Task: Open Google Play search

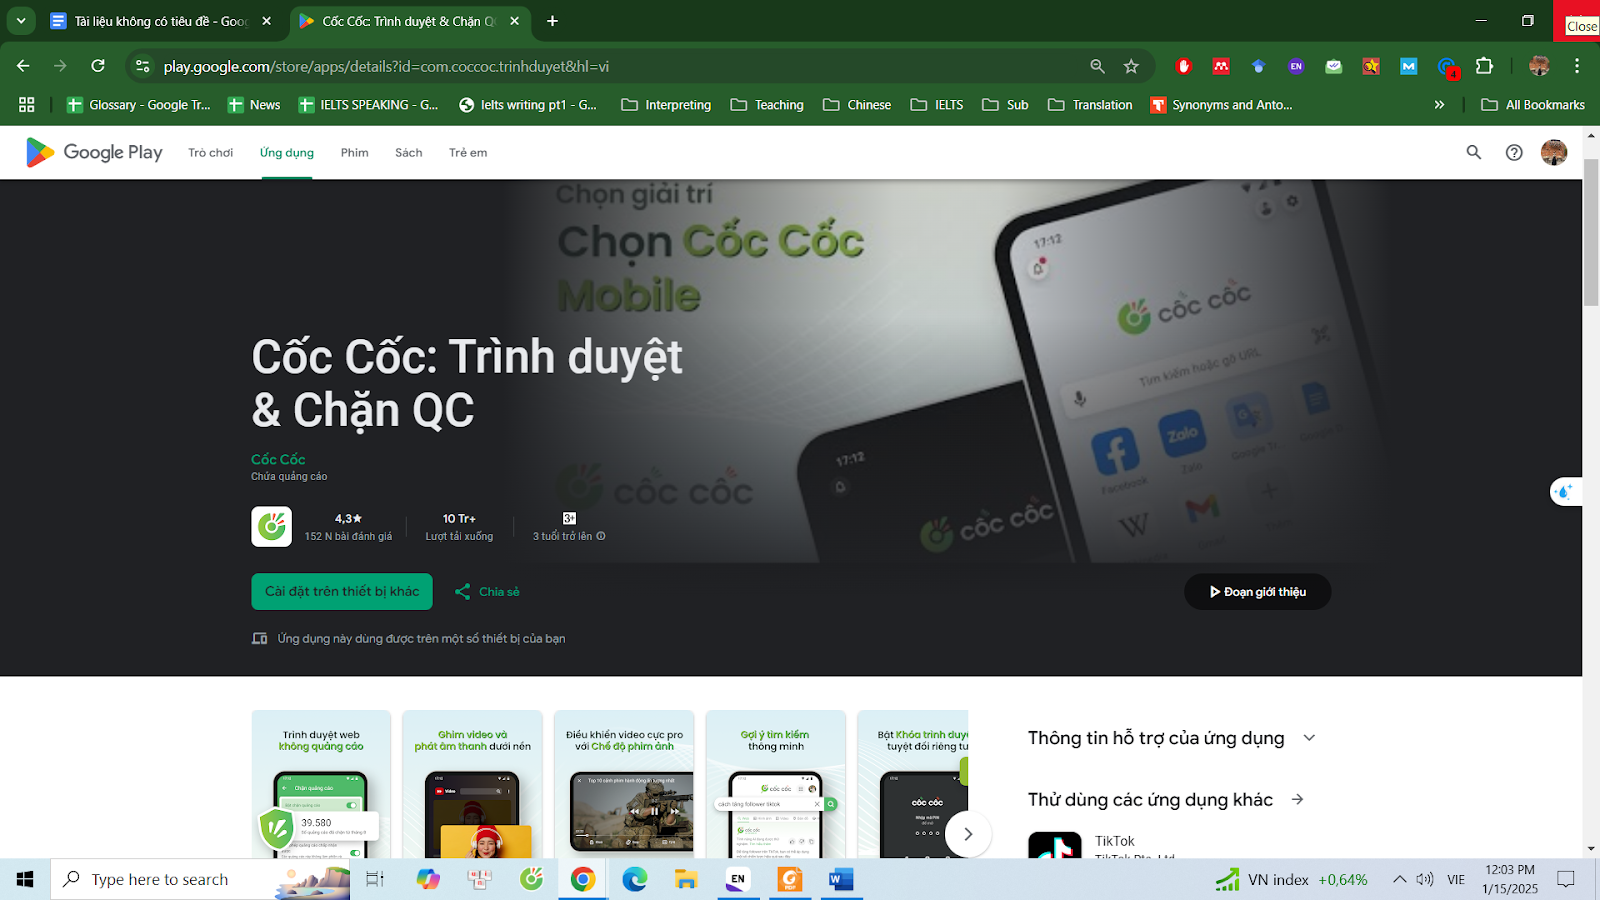Action: click(x=1473, y=152)
